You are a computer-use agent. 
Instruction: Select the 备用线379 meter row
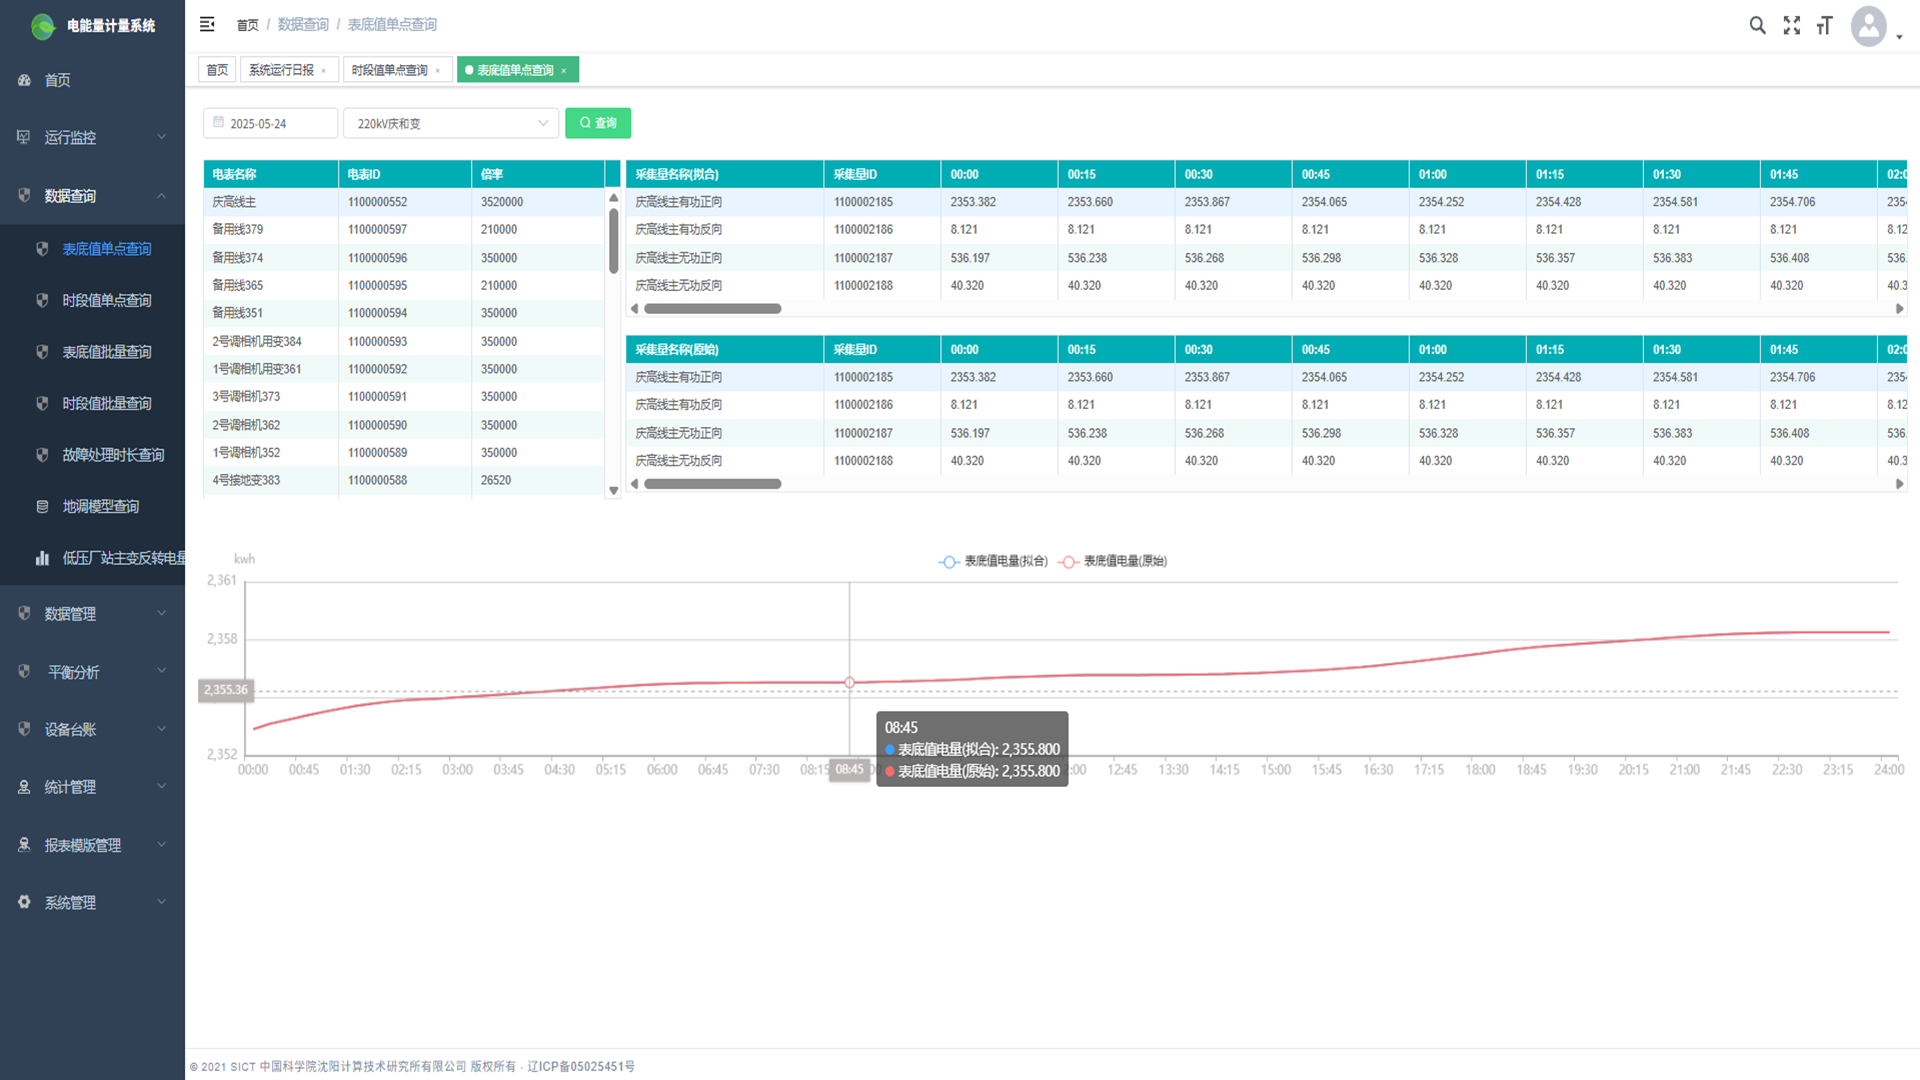pyautogui.click(x=238, y=229)
